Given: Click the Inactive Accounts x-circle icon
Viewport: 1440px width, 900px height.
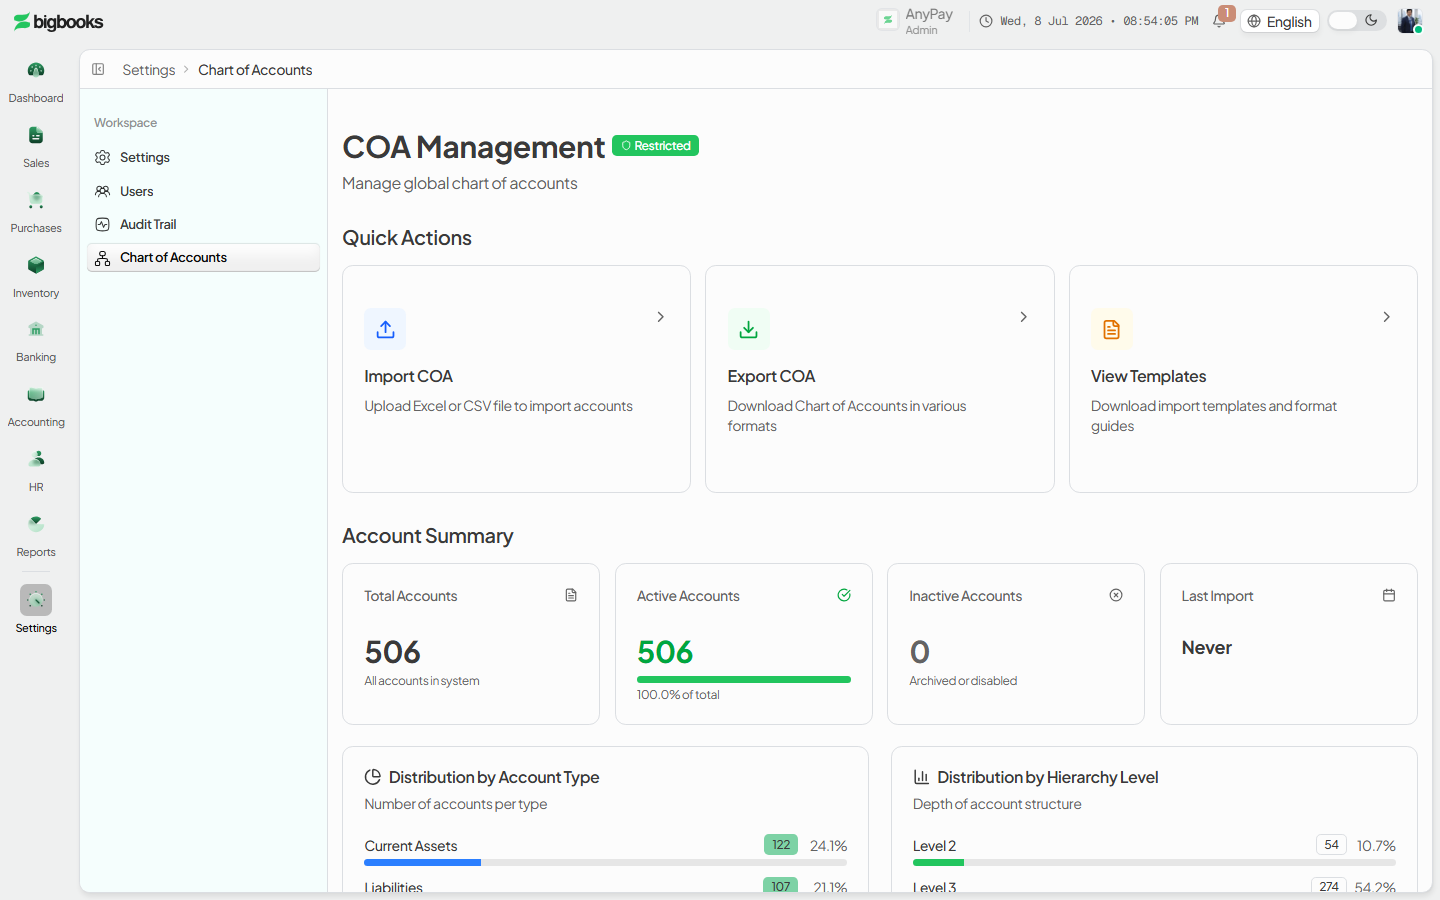Looking at the screenshot, I should coord(1116,595).
